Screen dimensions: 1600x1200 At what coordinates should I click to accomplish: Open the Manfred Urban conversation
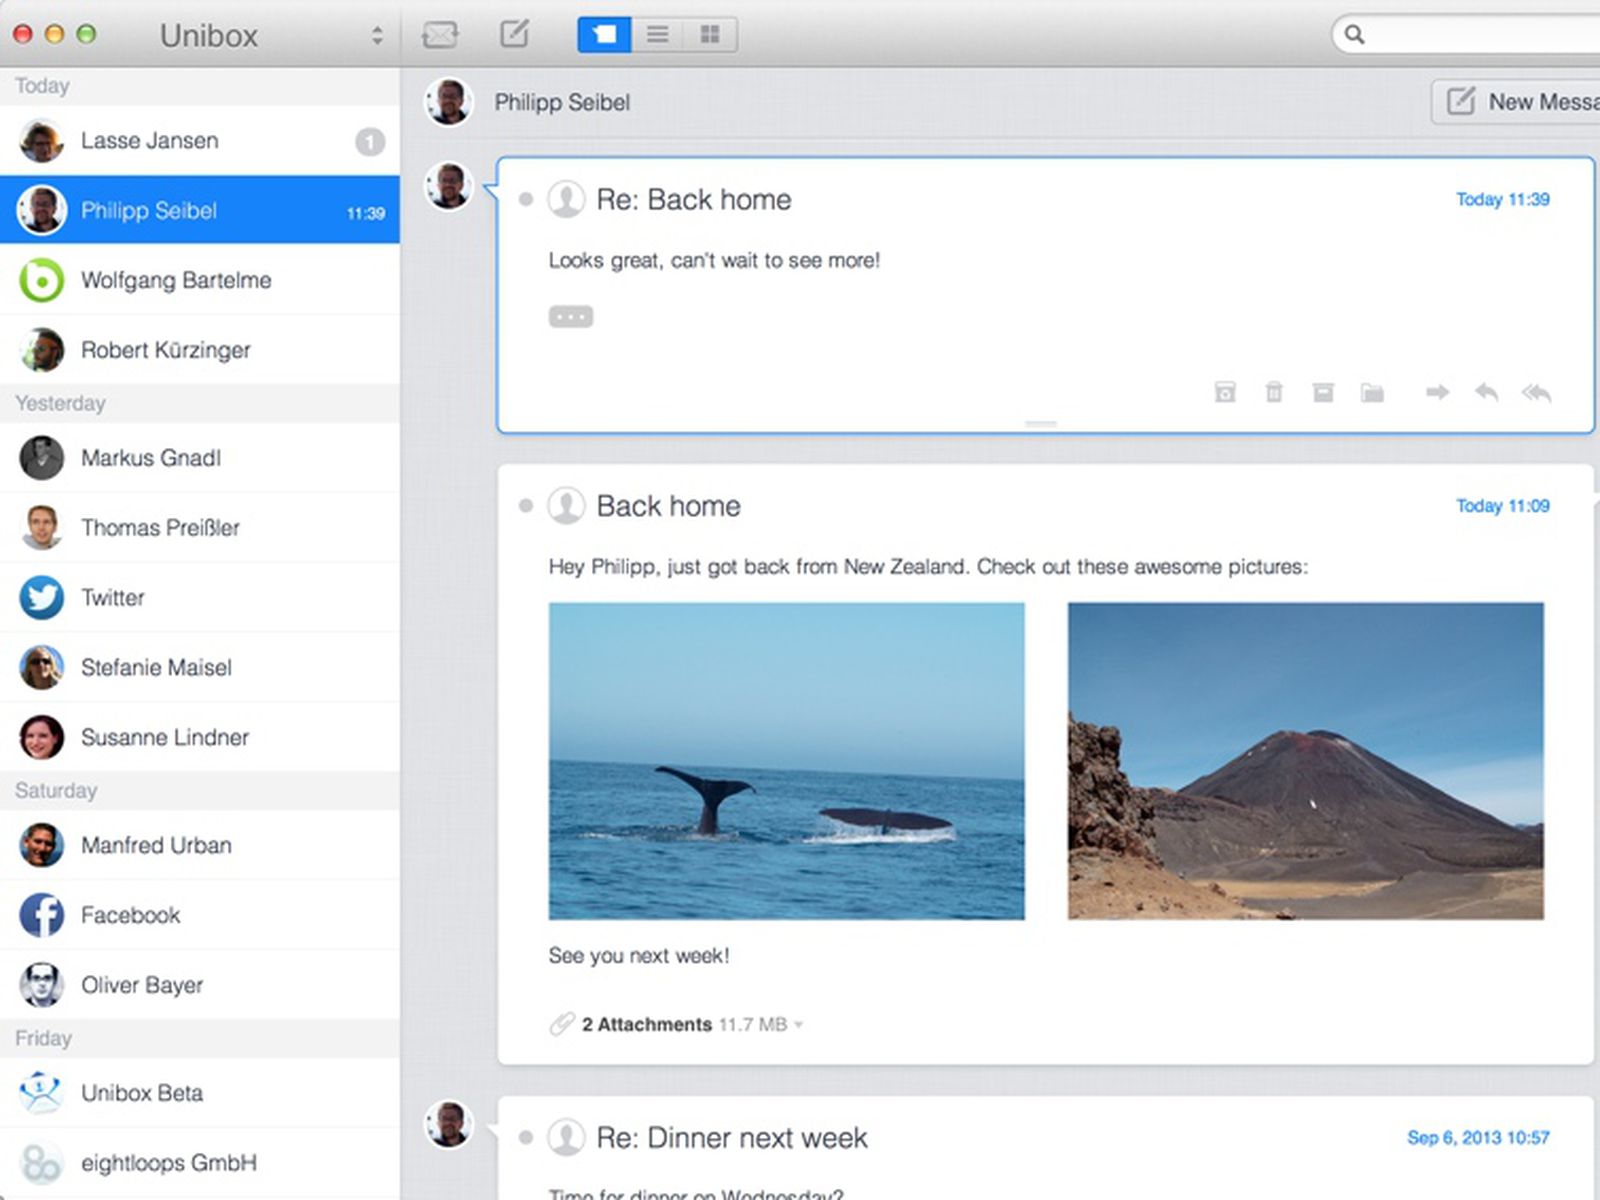click(x=200, y=846)
